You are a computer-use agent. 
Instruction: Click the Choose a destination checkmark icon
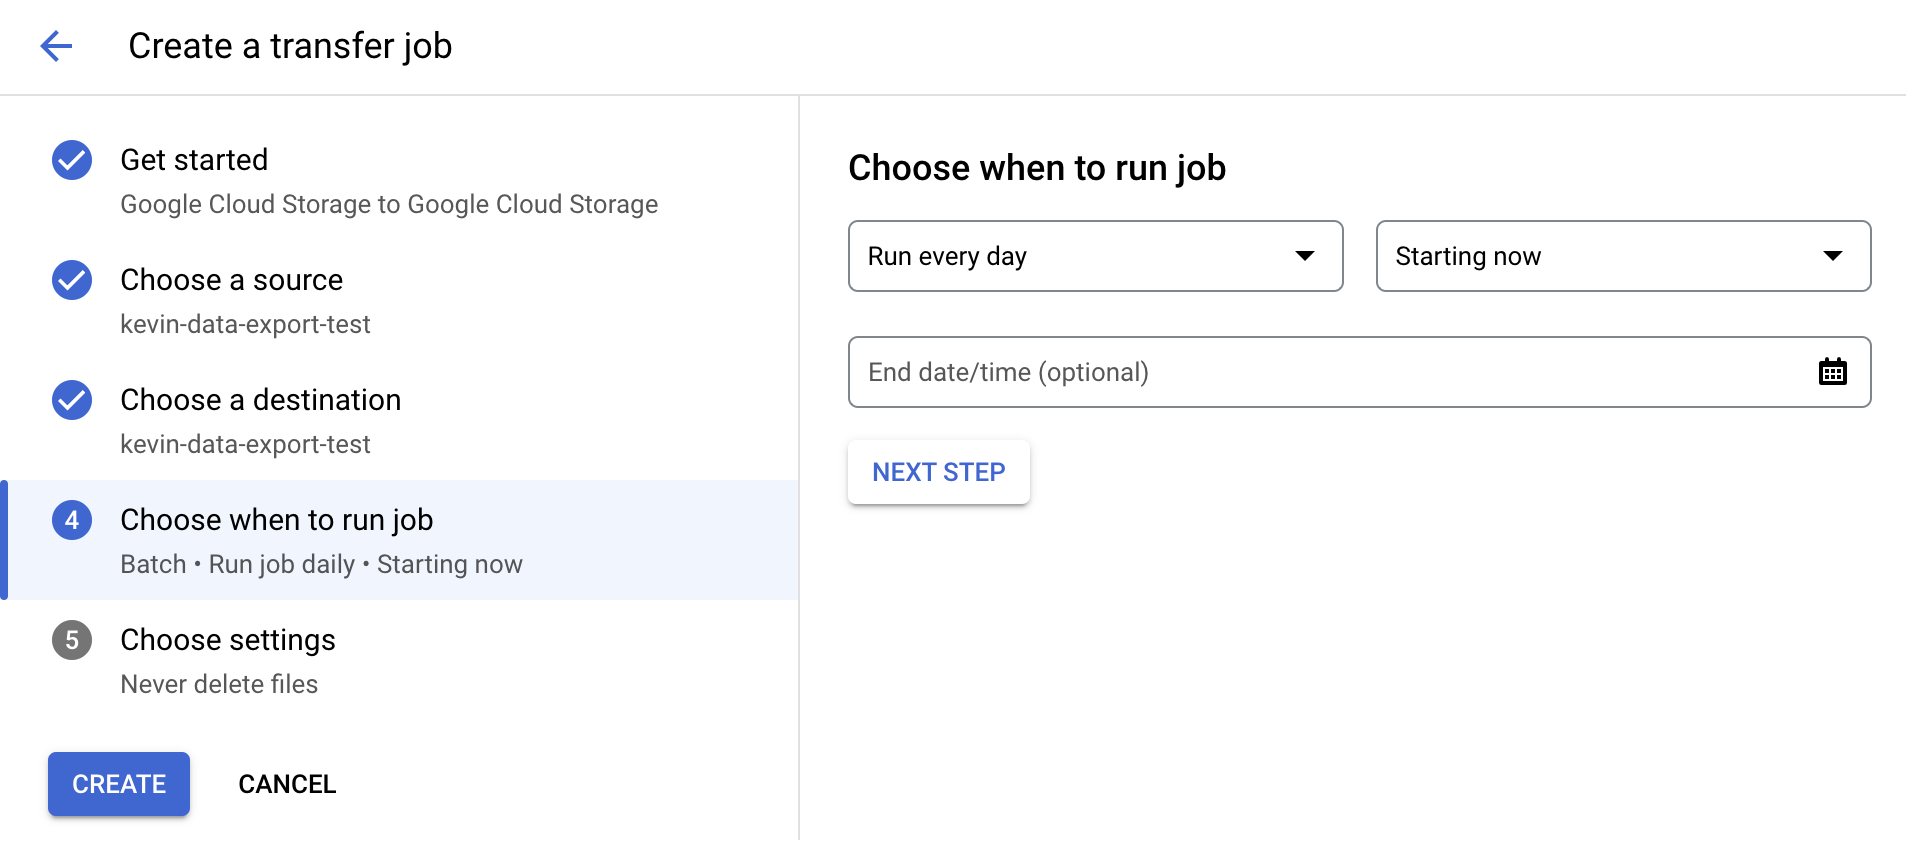pyautogui.click(x=72, y=400)
